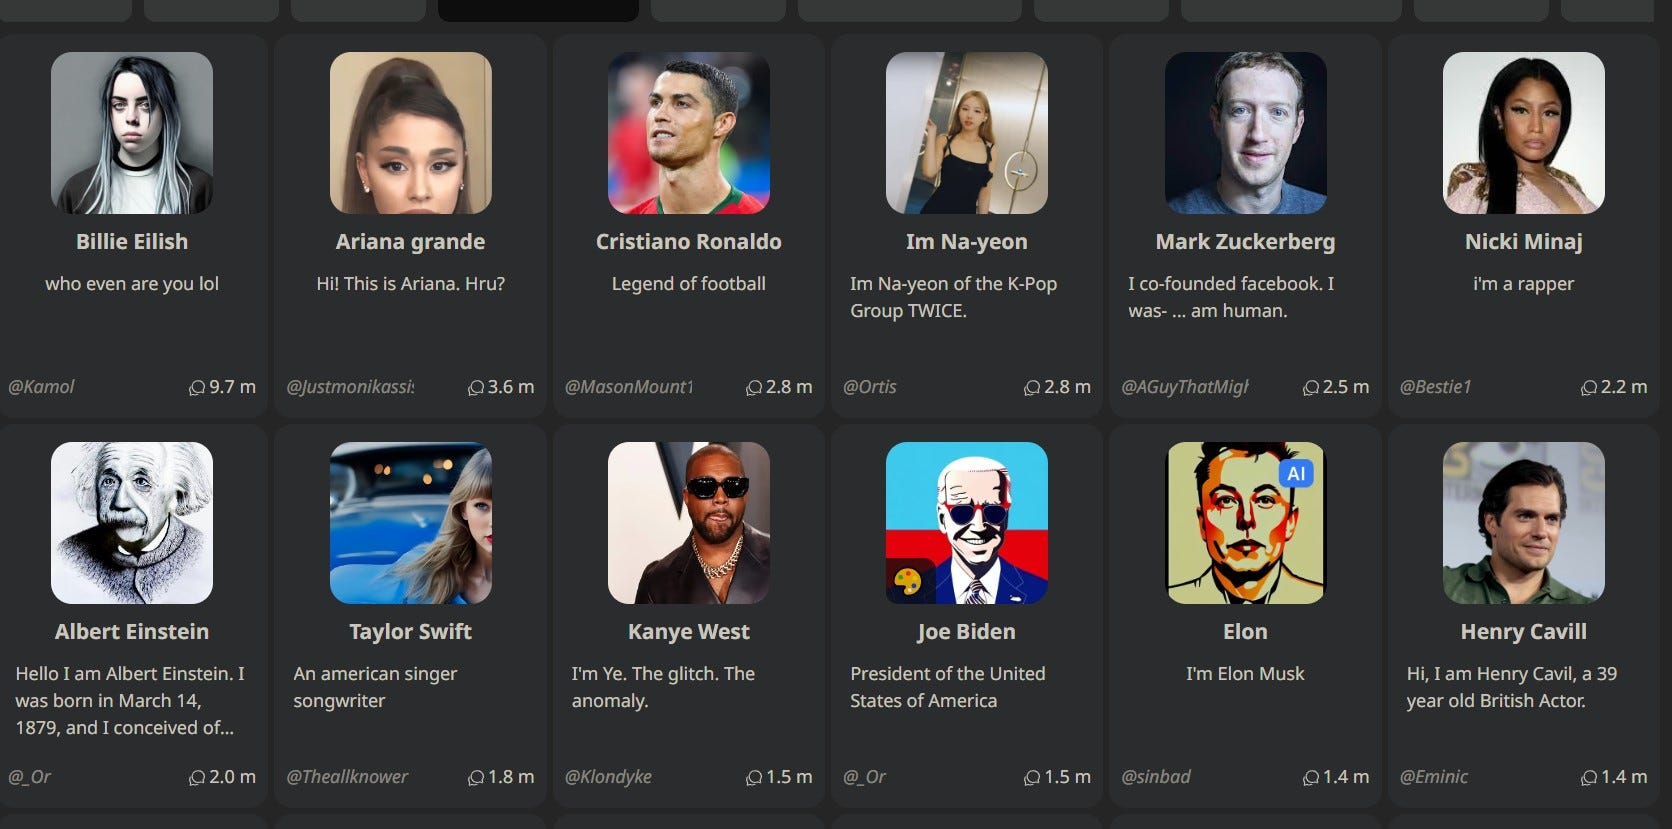The height and width of the screenshot is (829, 1672).
Task: Open the Mark Zuckerberg character name
Action: [x=1245, y=242]
